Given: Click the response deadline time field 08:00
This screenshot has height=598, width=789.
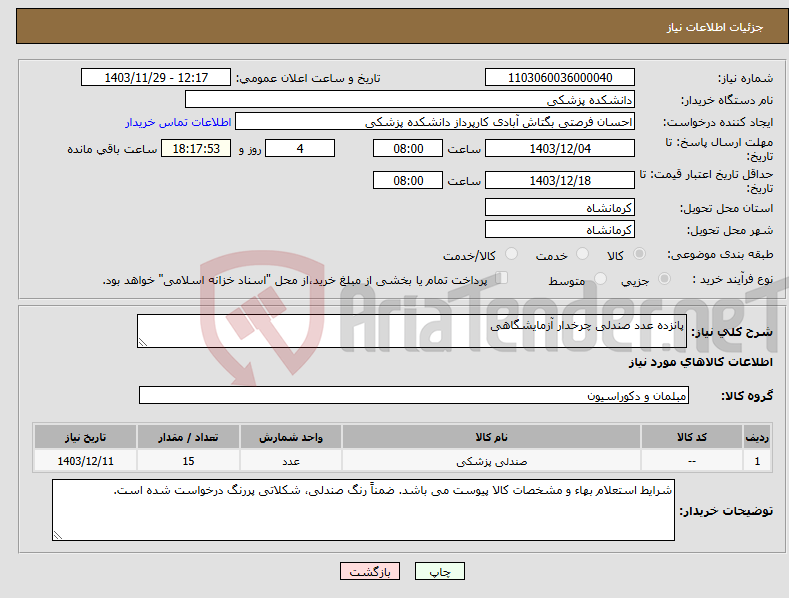Looking at the screenshot, I should pos(408,148).
